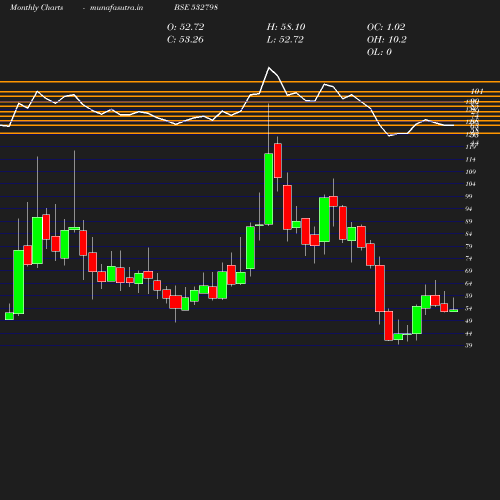Click the low value 'L: 52.72'
Image resolution: width=500 pixels, height=500 pixels.
coord(285,40)
